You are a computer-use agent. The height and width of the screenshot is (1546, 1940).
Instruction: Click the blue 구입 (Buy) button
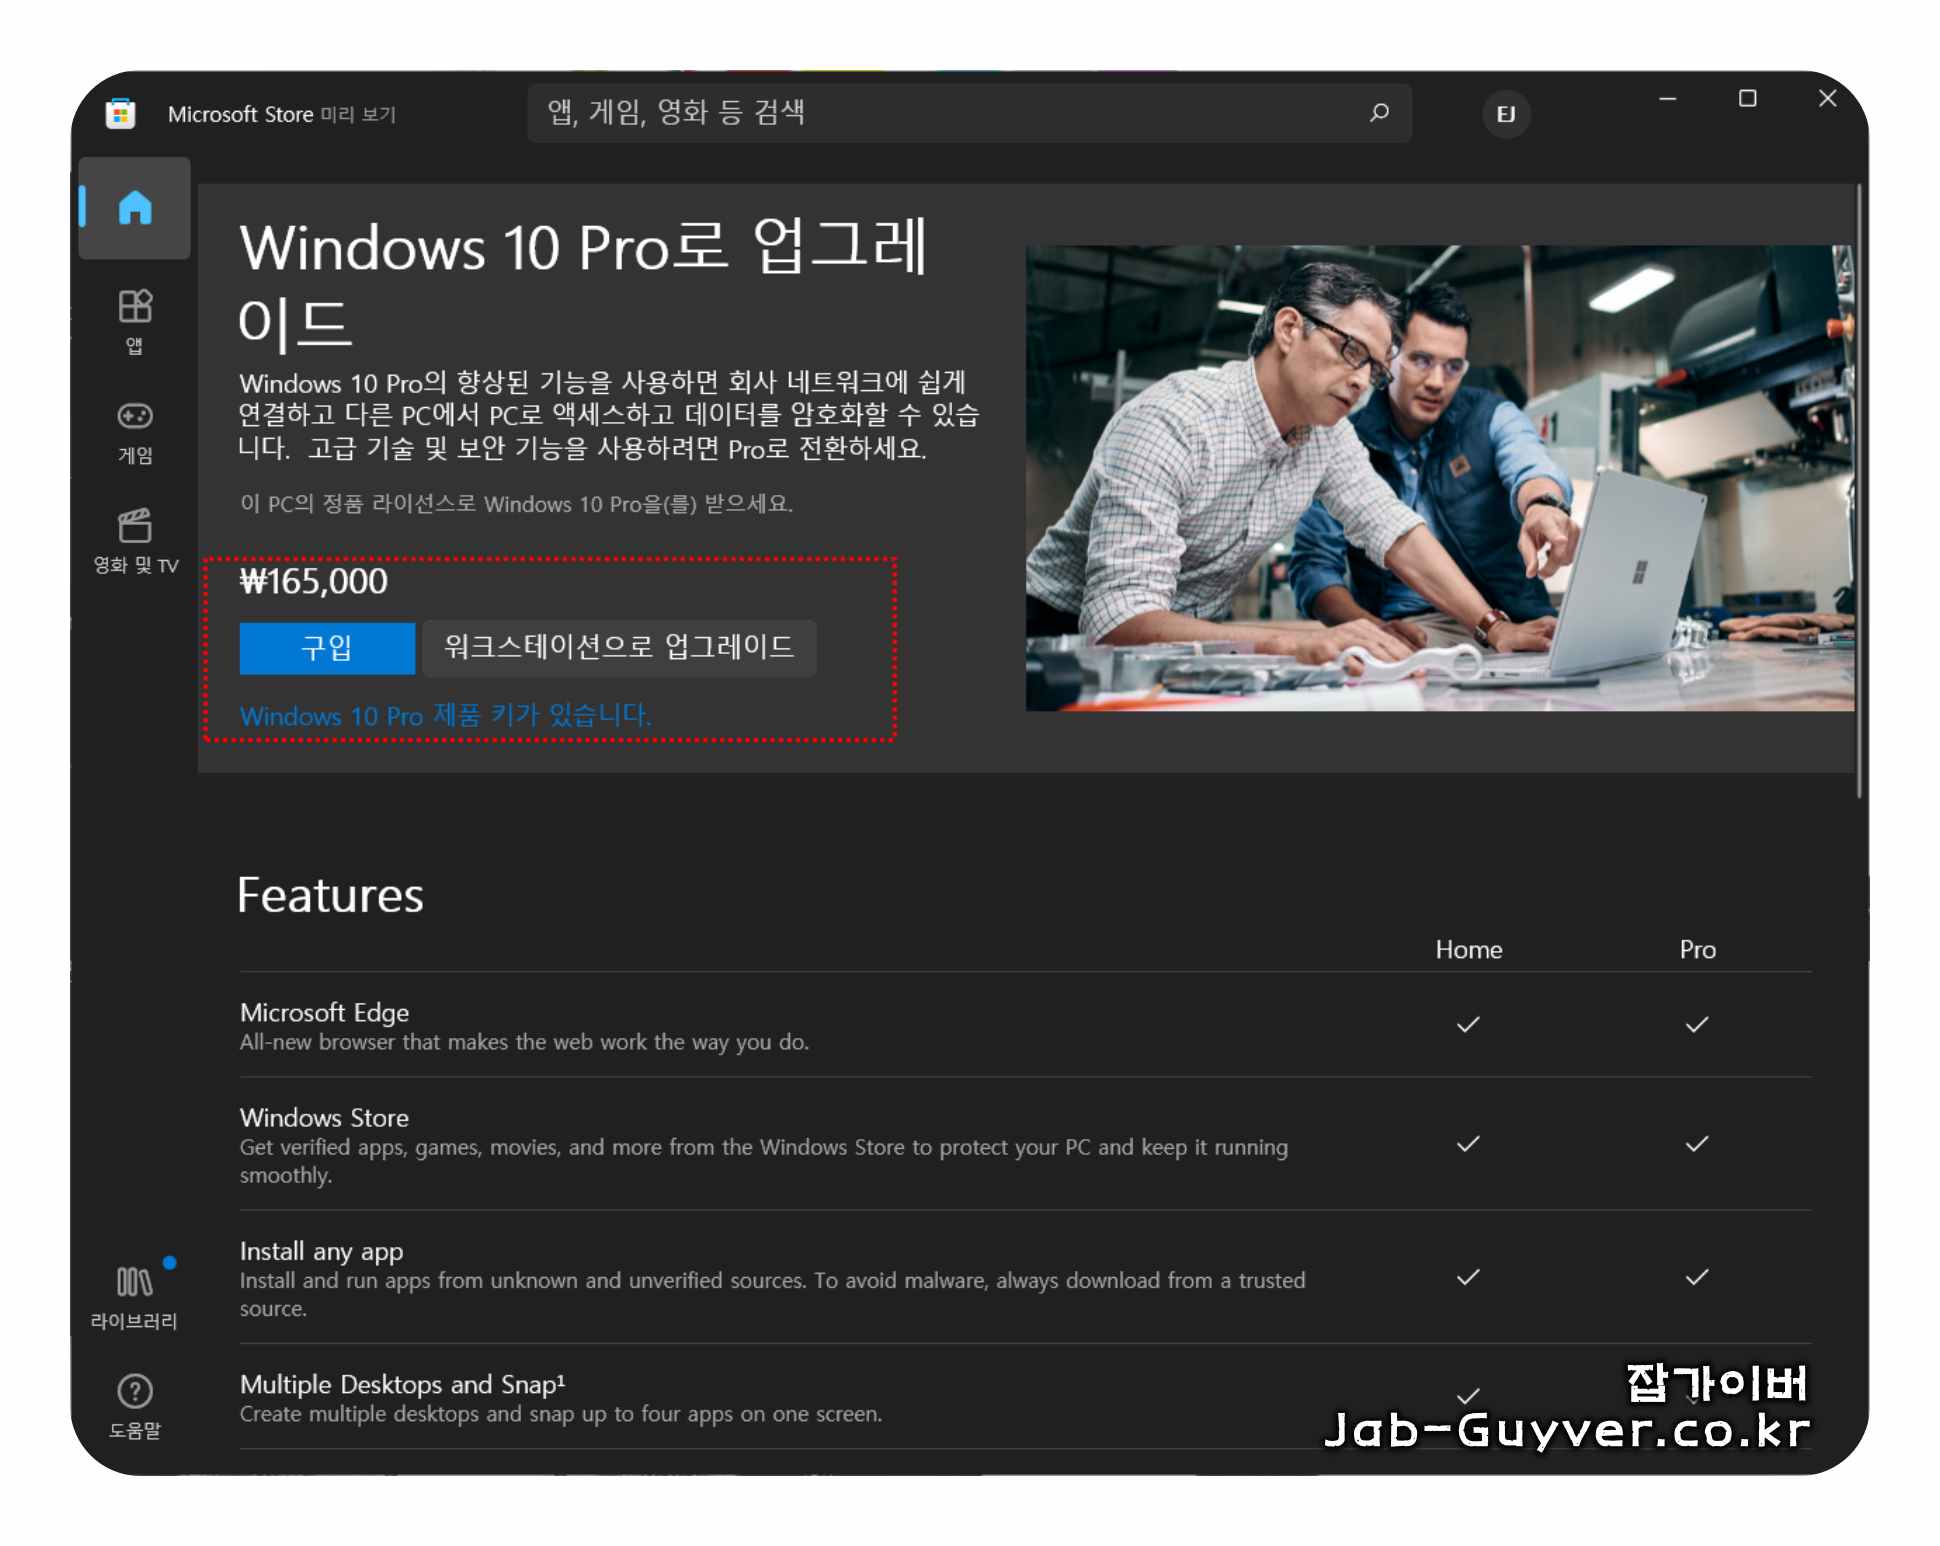coord(327,648)
